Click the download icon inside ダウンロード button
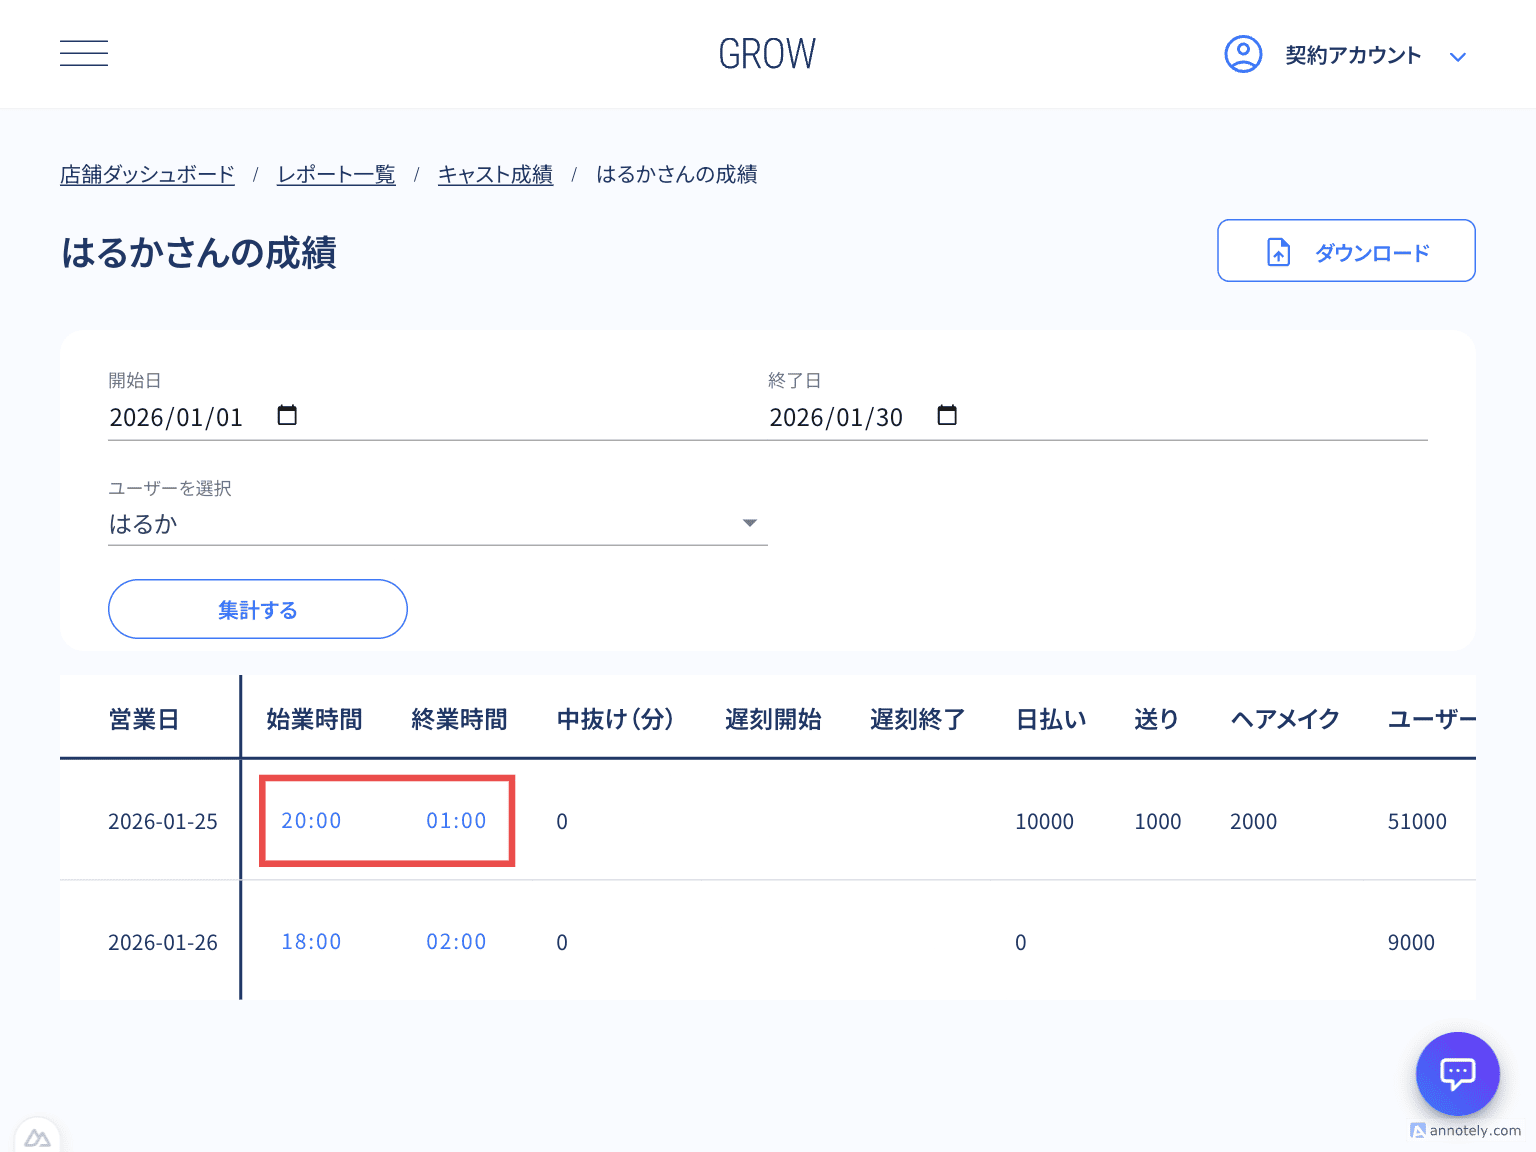The image size is (1536, 1152). pyautogui.click(x=1277, y=251)
